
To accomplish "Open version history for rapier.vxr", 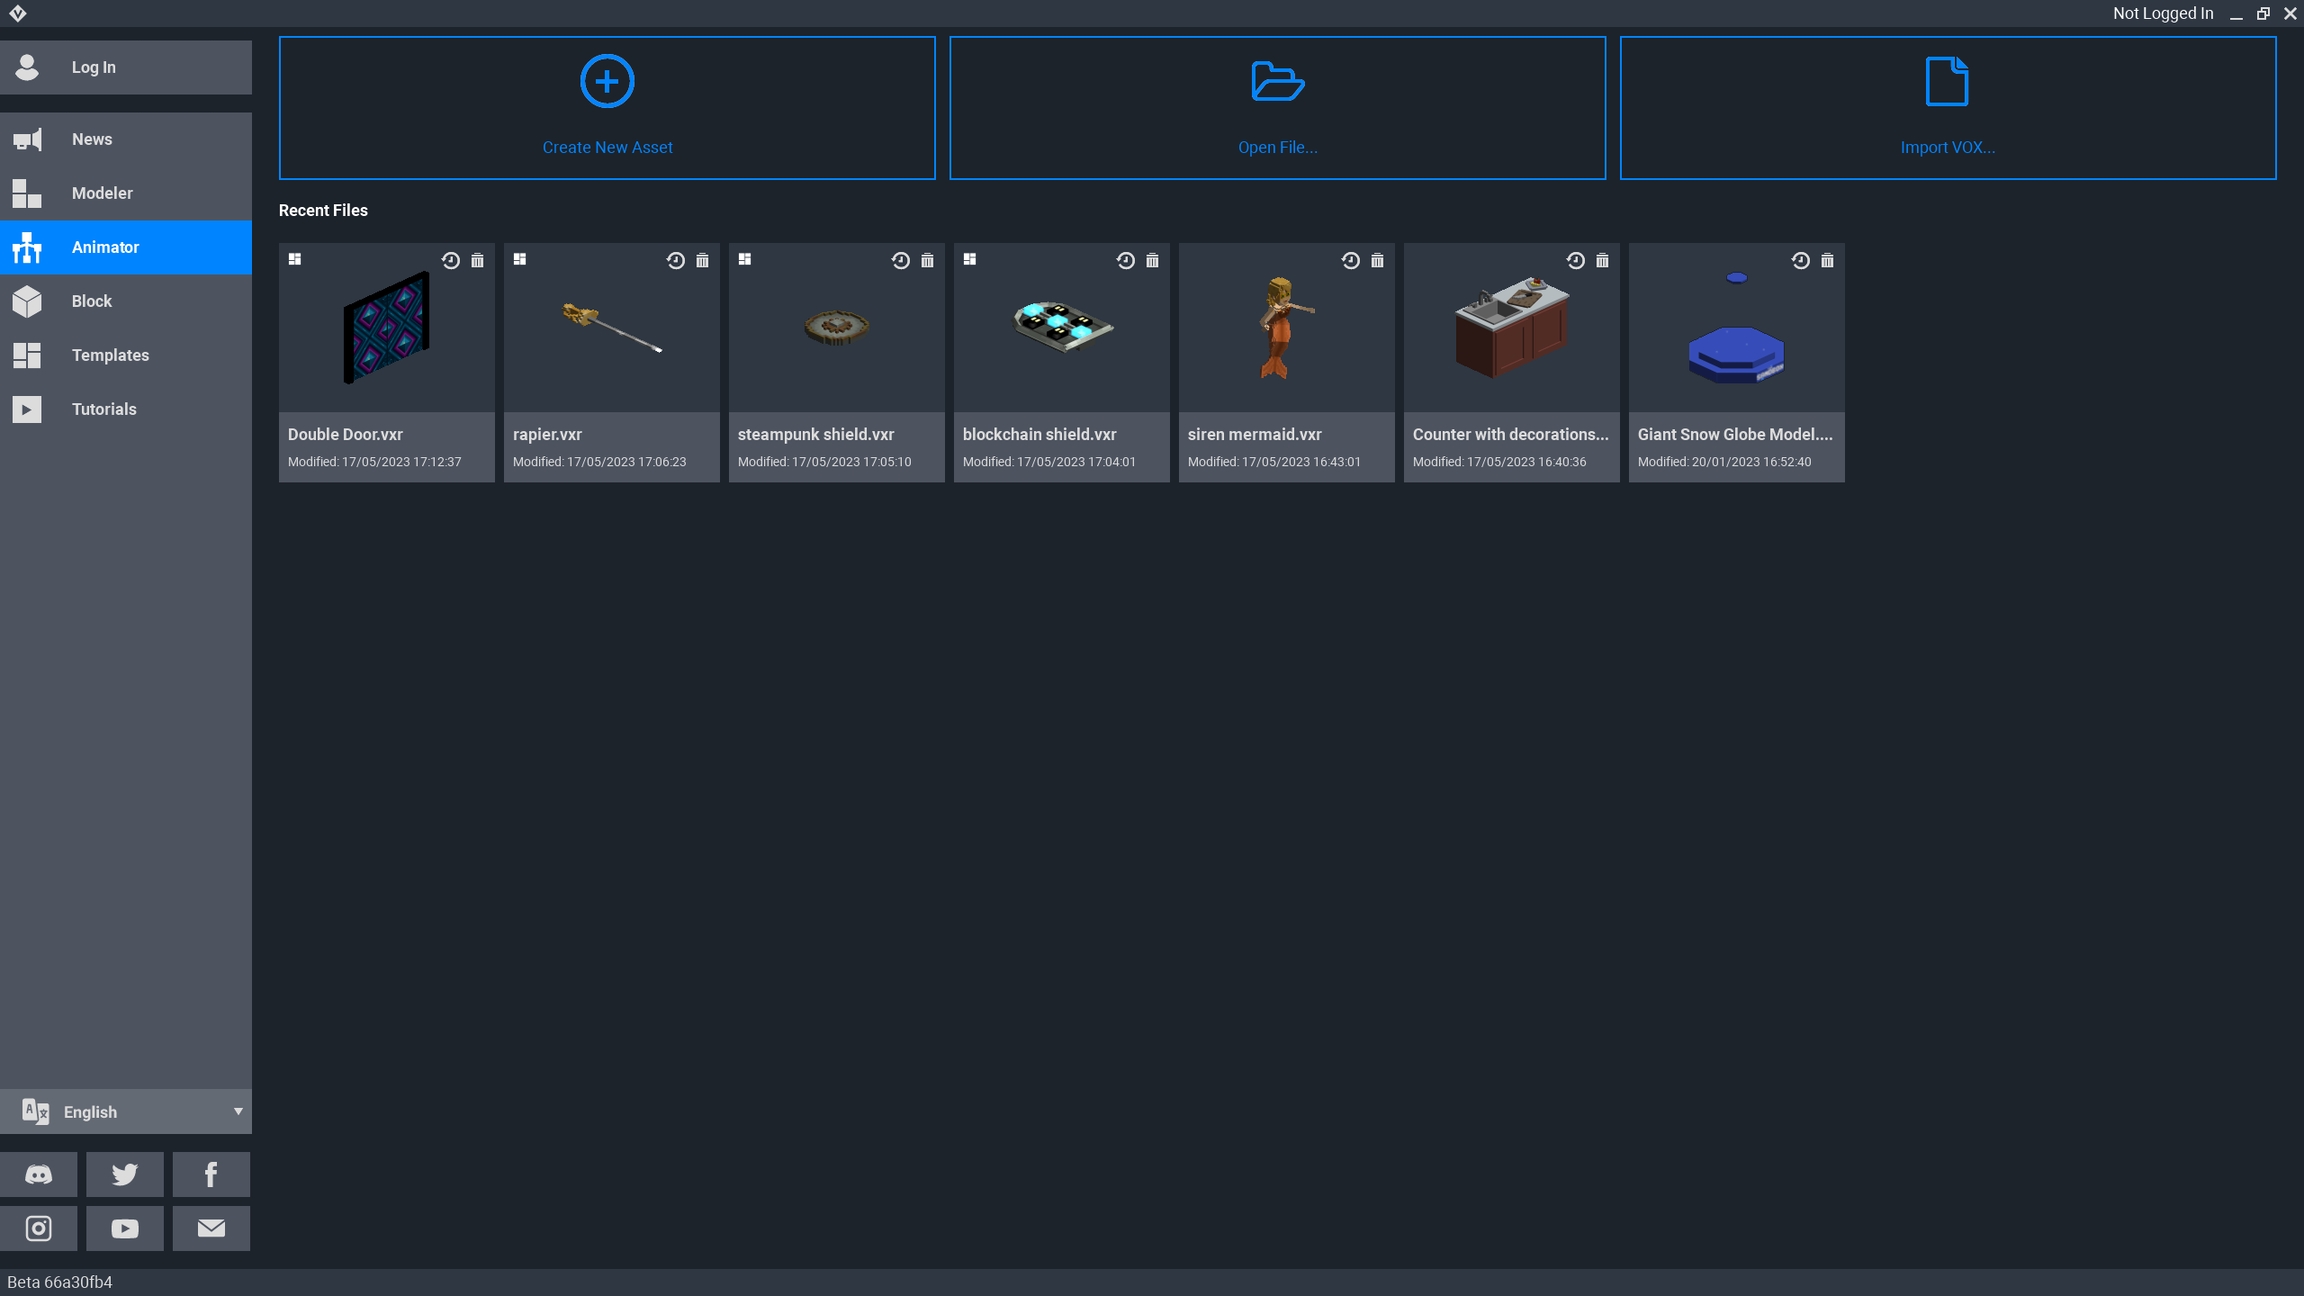I will [675, 260].
